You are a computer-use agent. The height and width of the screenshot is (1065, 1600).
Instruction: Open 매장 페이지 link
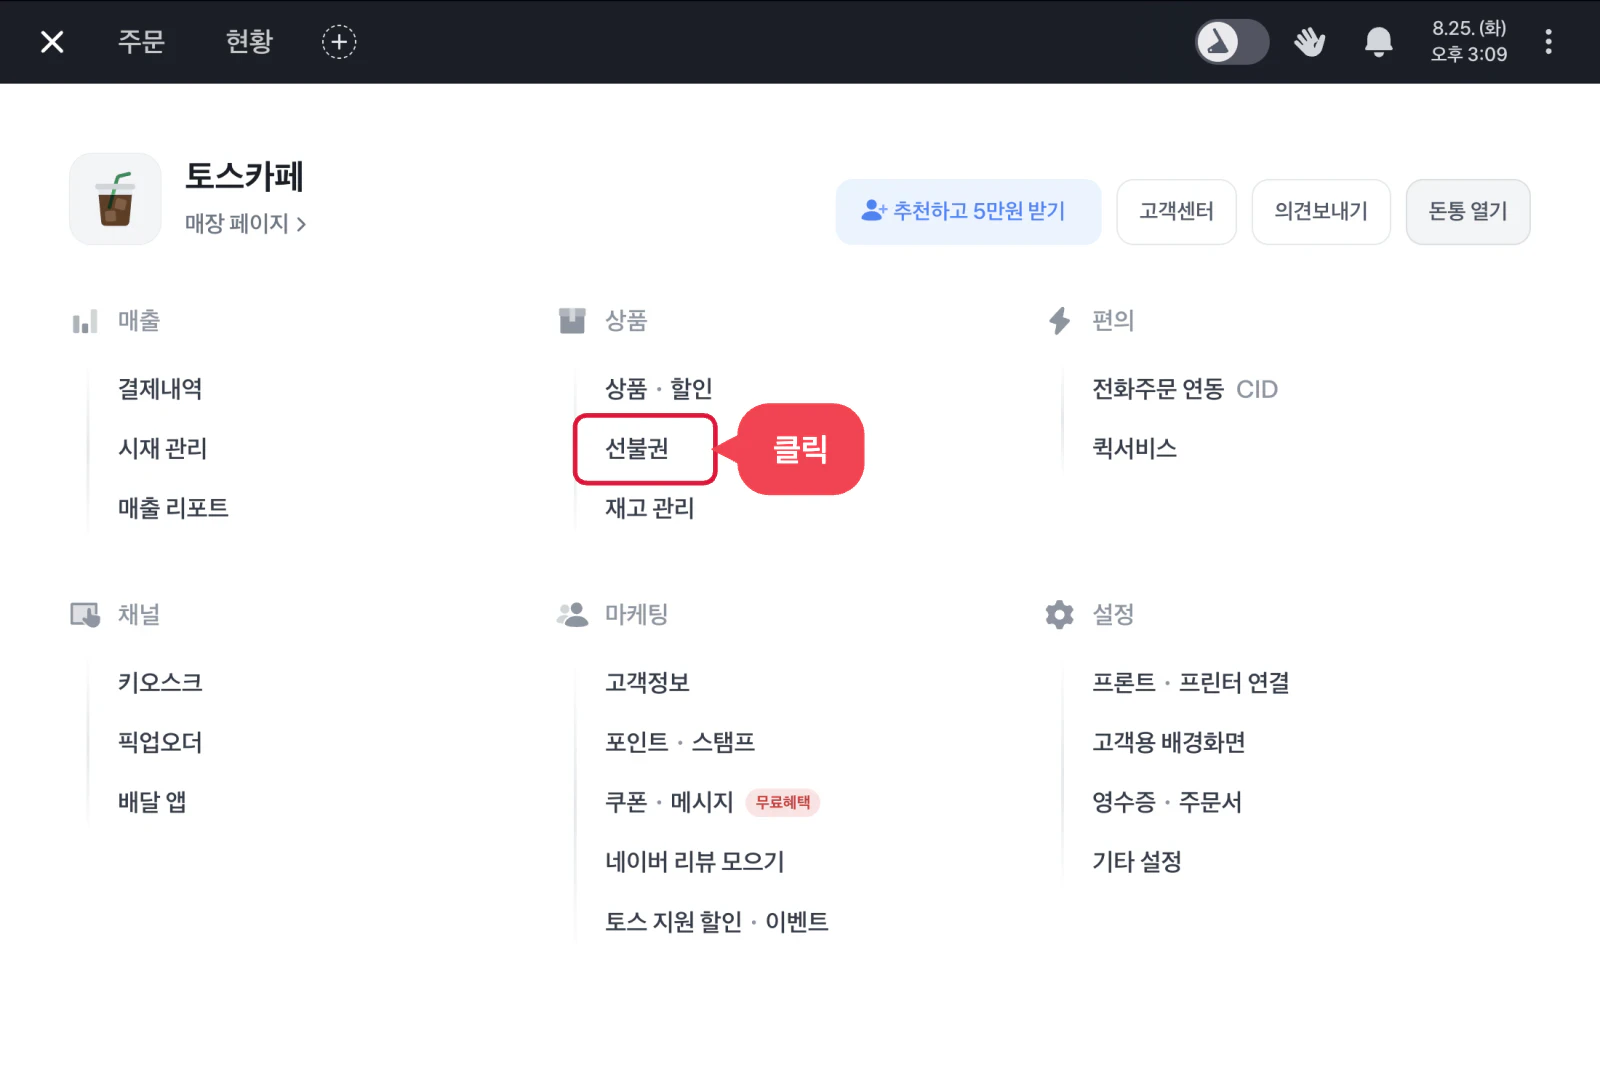tap(245, 223)
